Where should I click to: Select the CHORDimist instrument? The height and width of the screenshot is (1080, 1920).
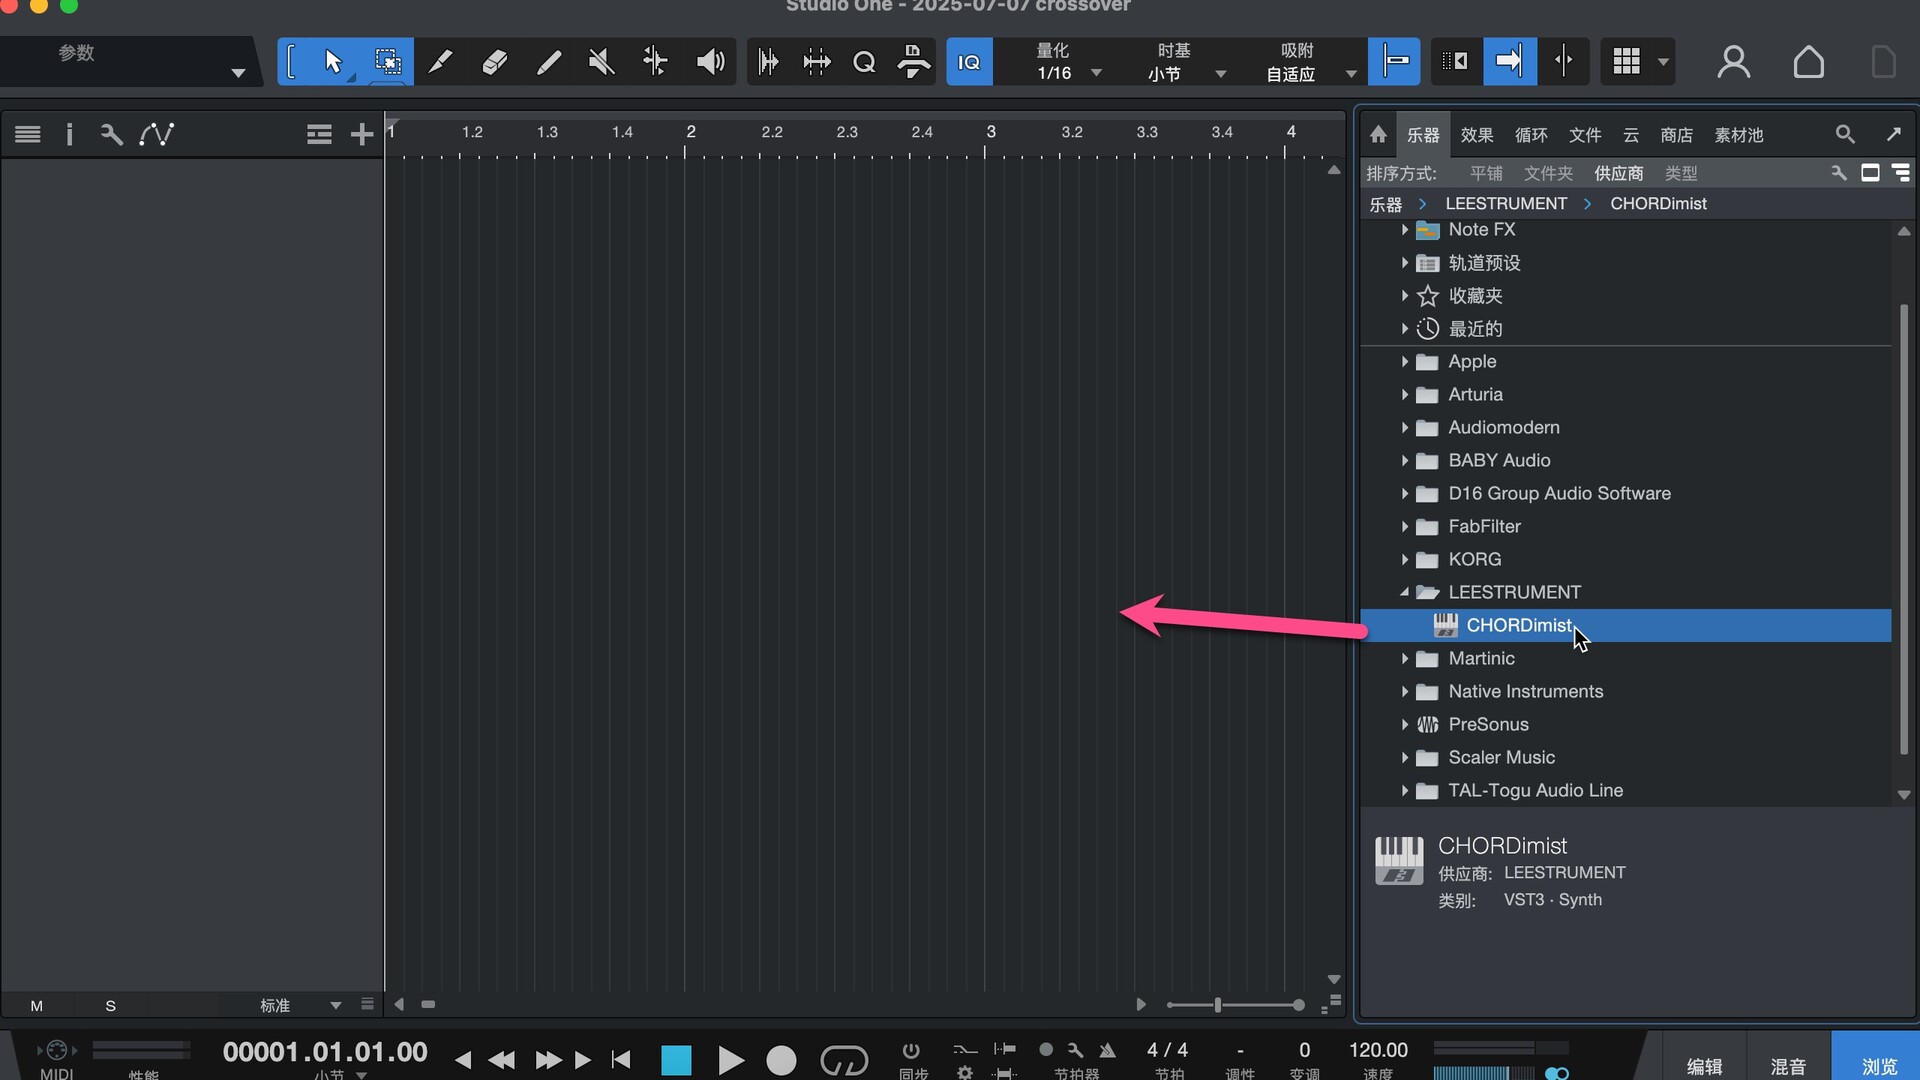[1626, 626]
